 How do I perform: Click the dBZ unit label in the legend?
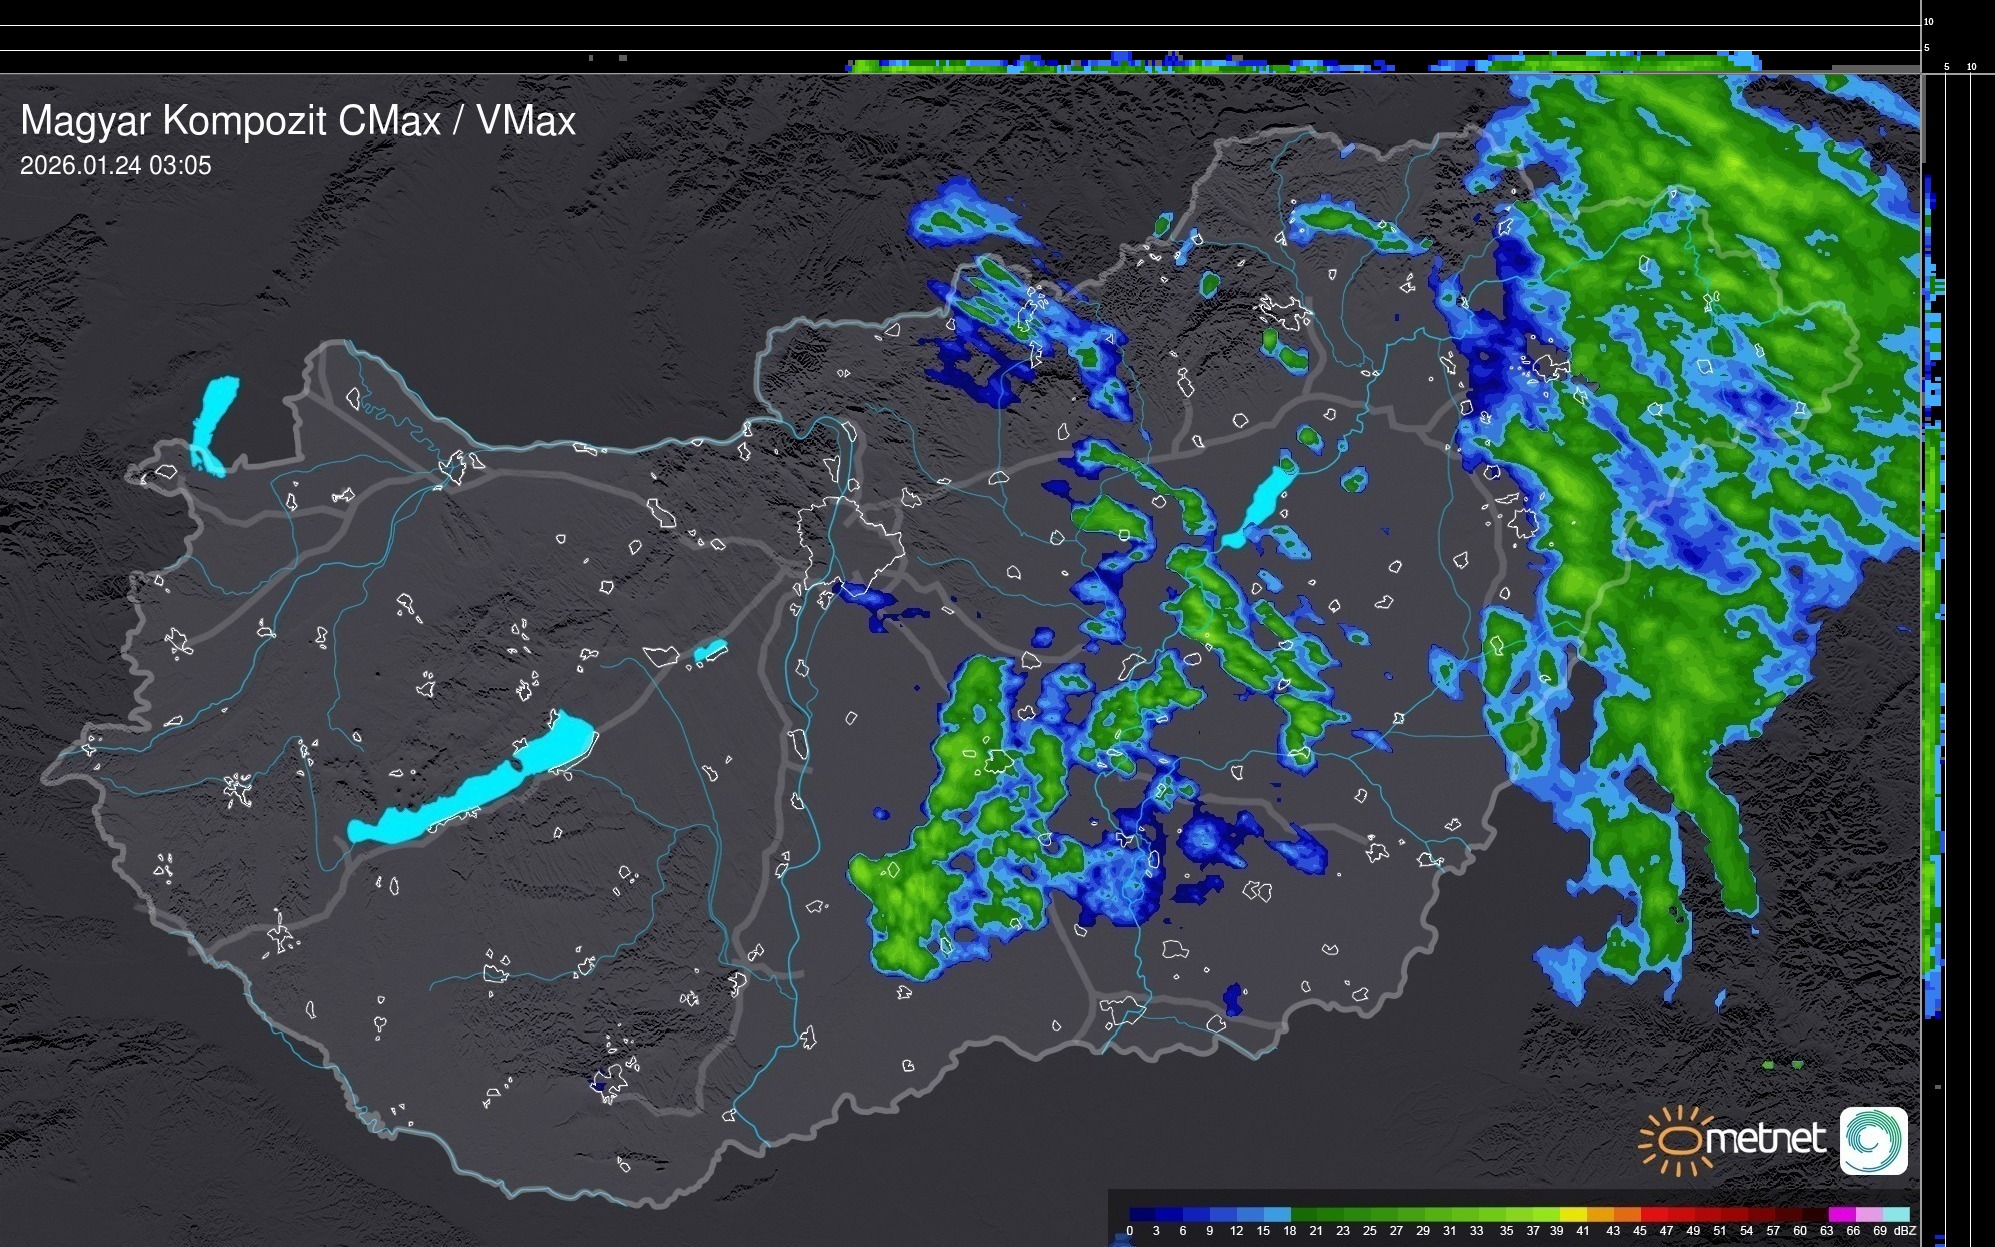pyautogui.click(x=1905, y=1231)
